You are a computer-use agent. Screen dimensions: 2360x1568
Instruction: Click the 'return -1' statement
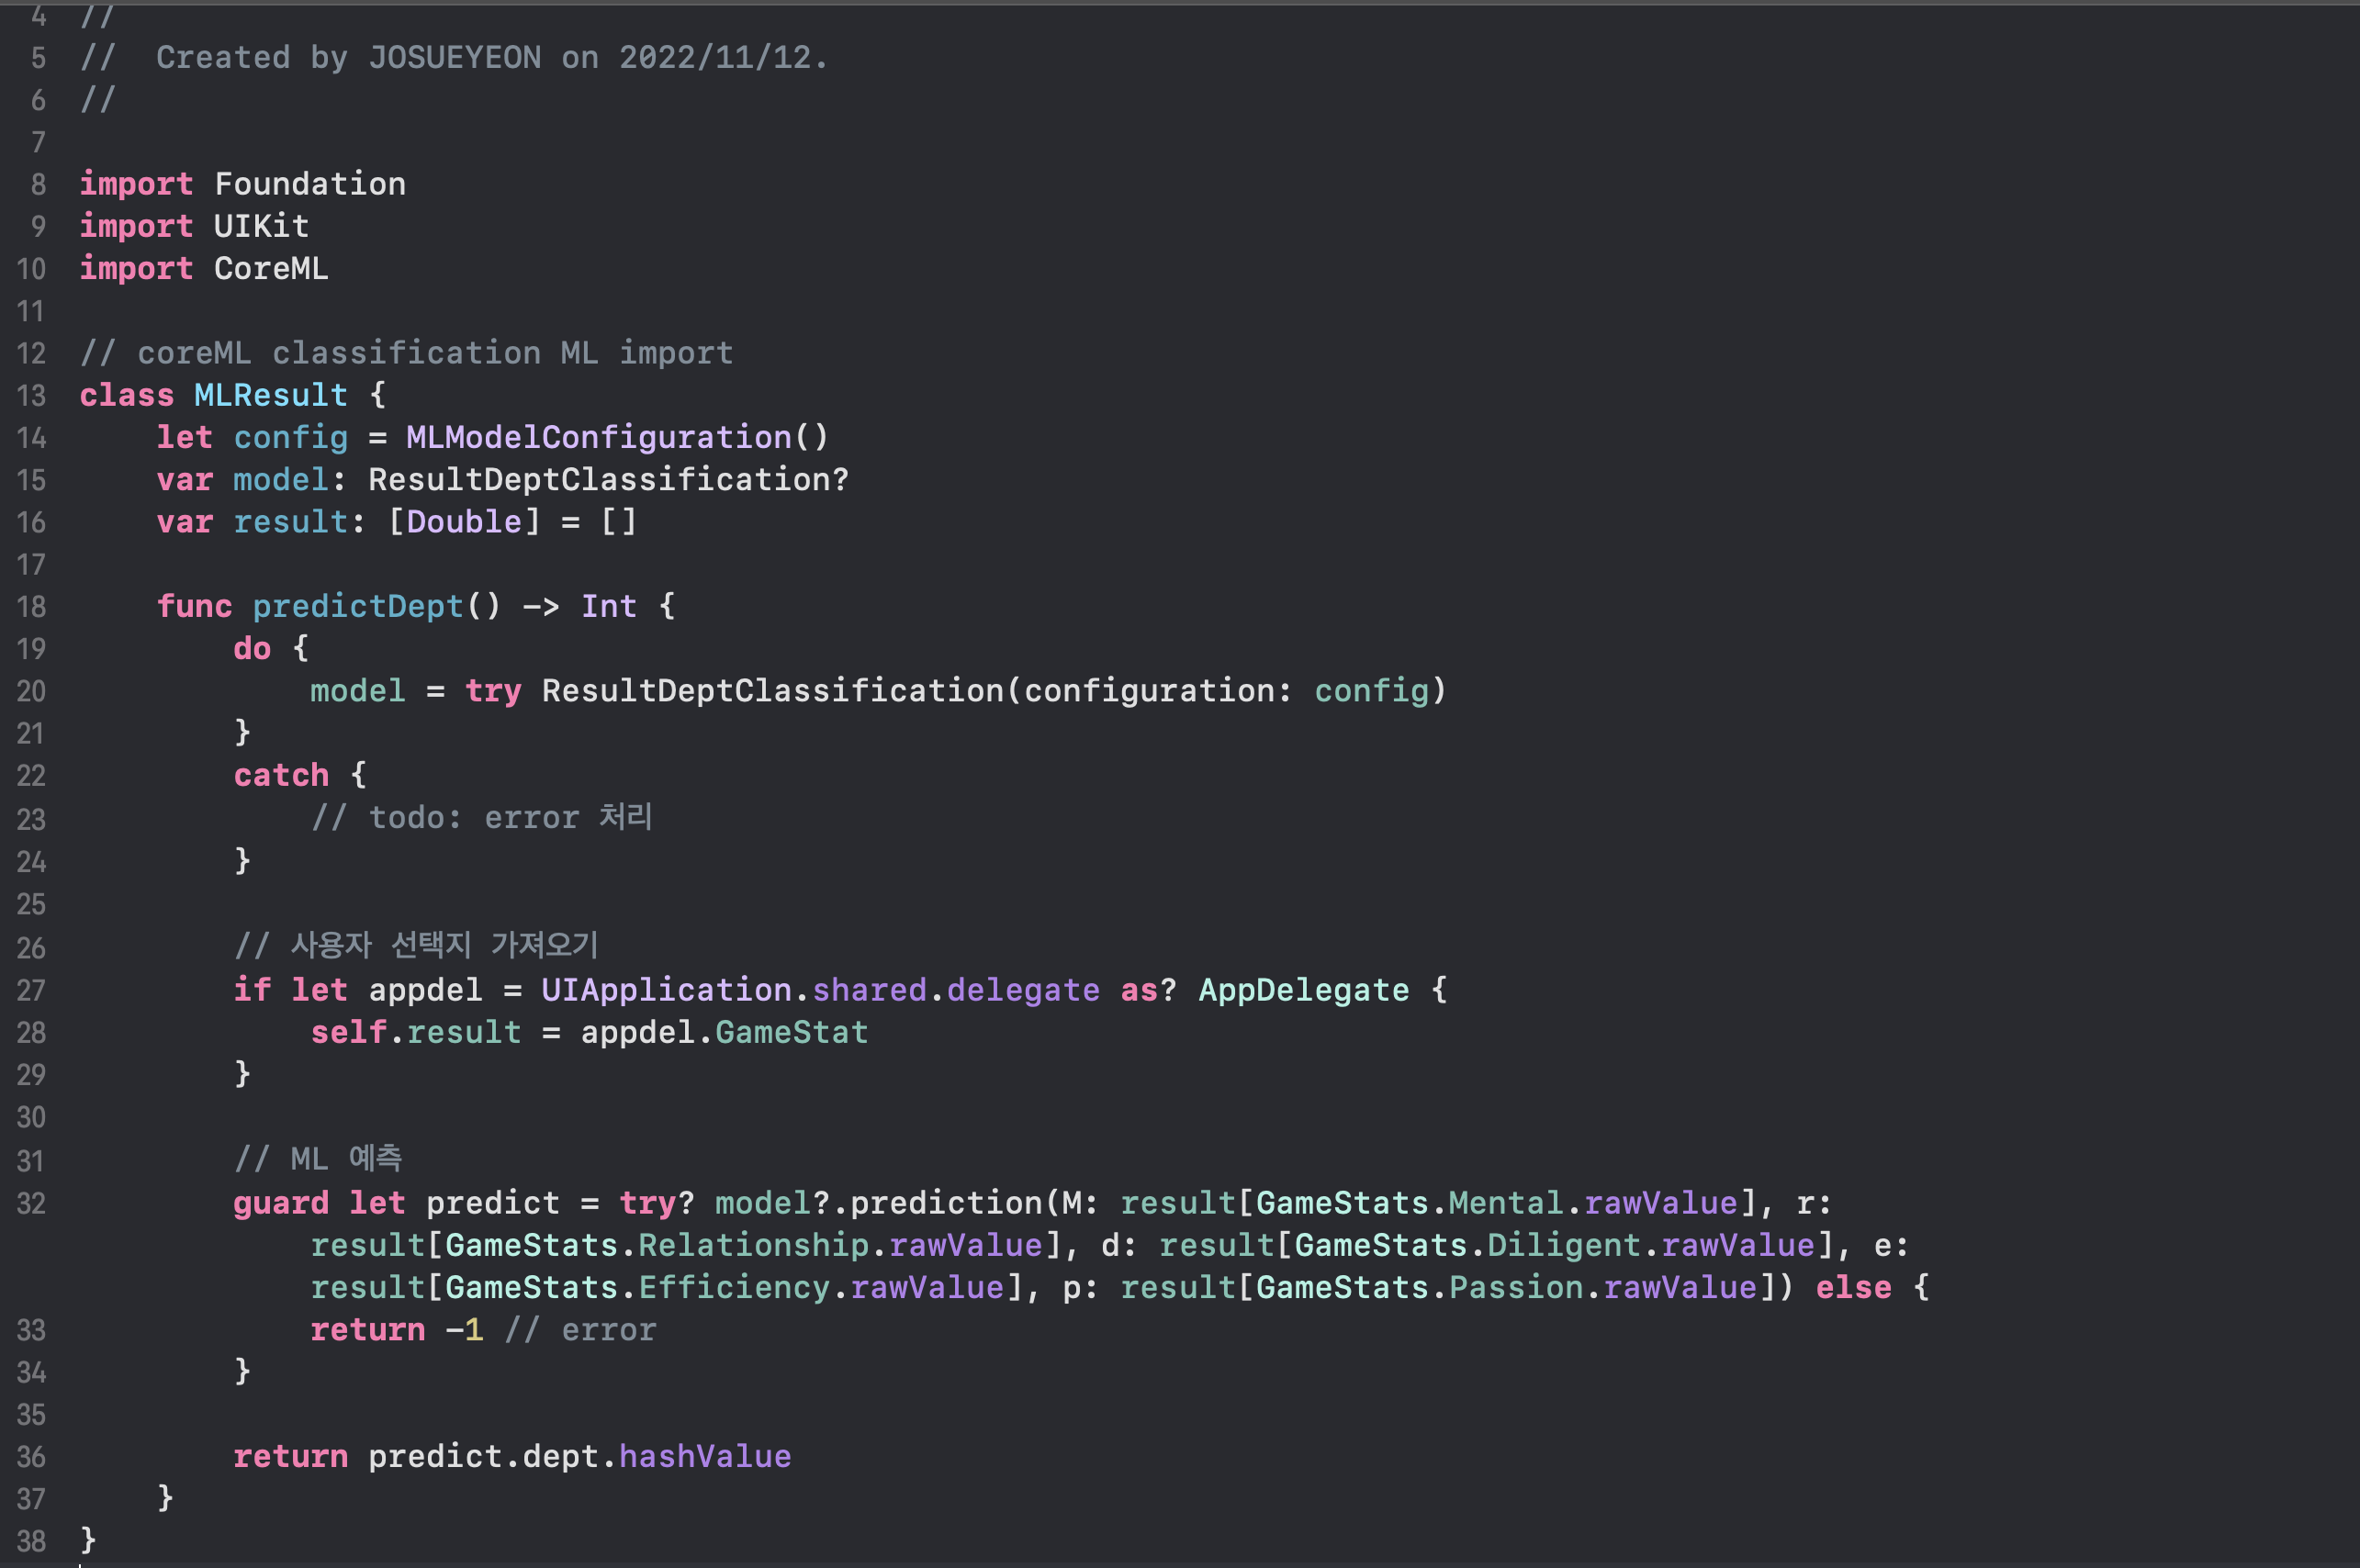[x=396, y=1330]
